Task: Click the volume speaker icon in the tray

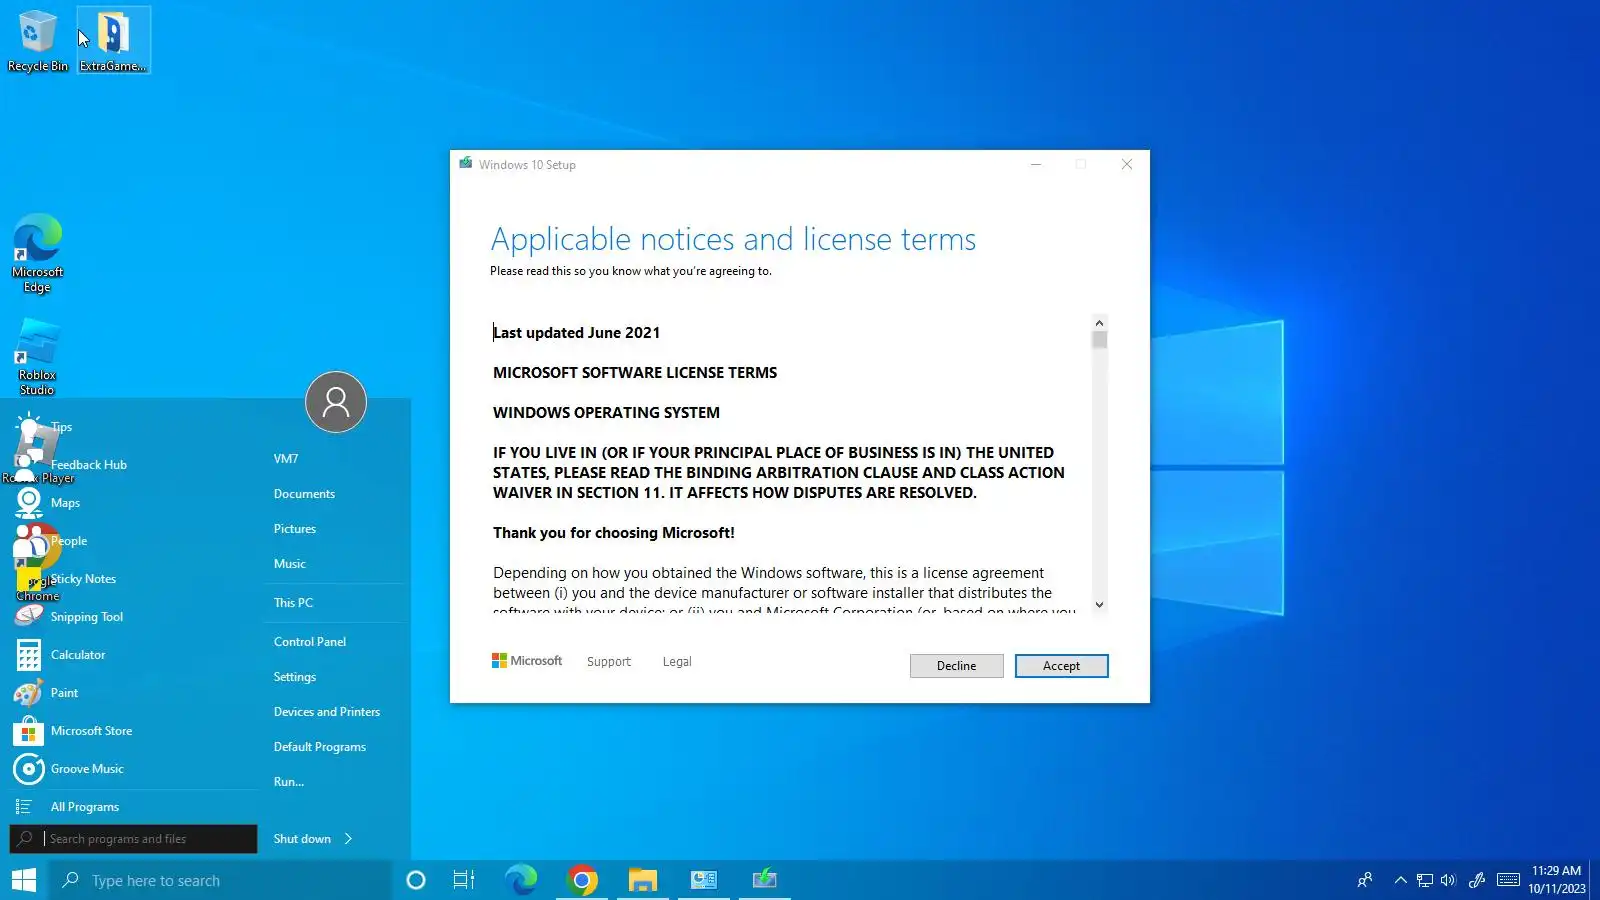Action: [1448, 880]
